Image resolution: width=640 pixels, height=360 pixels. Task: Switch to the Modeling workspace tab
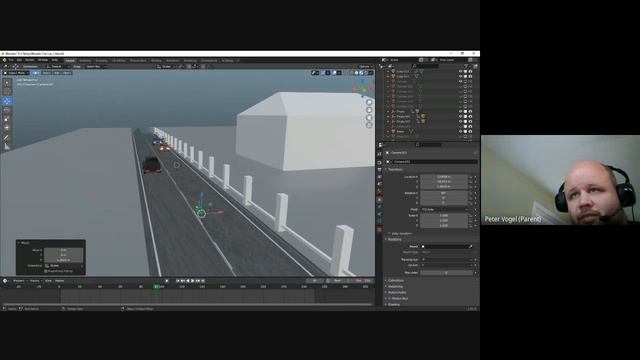pyautogui.click(x=85, y=60)
